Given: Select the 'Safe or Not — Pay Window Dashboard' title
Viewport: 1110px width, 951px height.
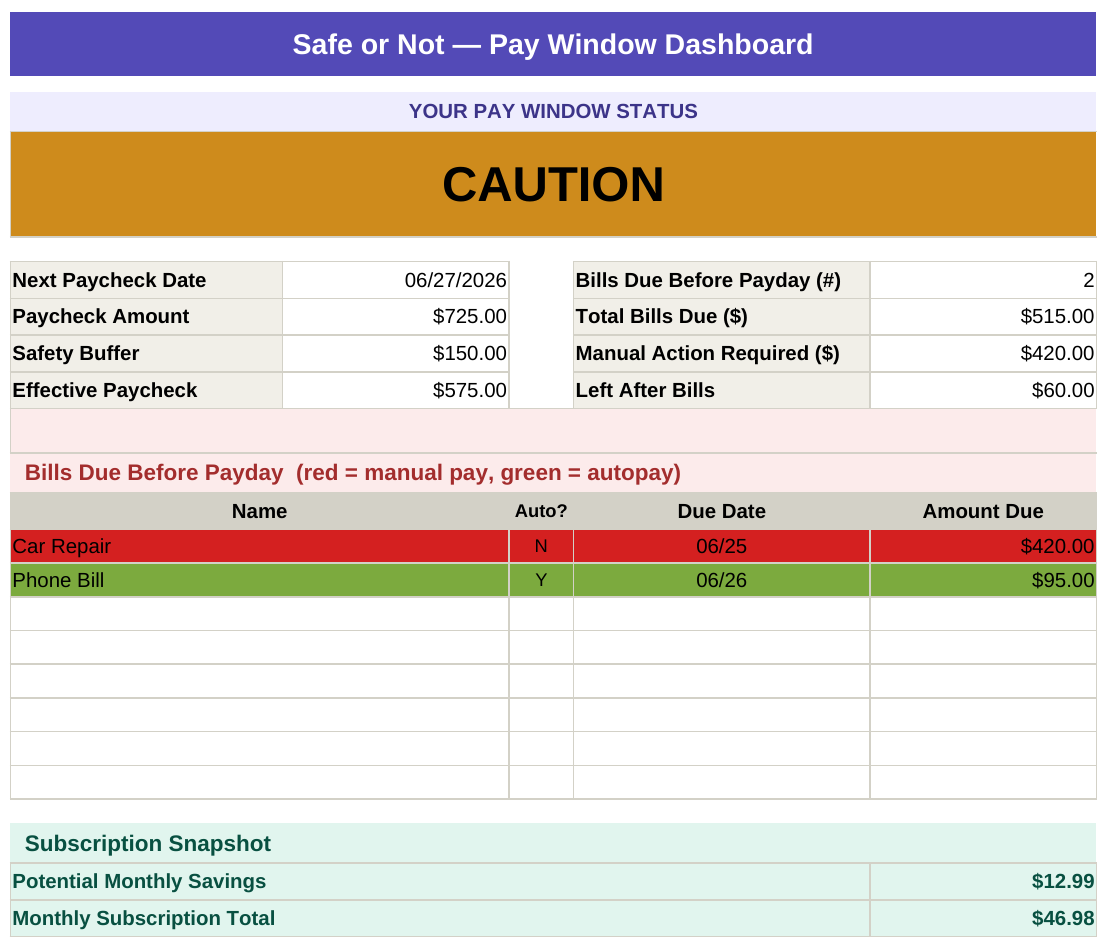Looking at the screenshot, I should 553,44.
